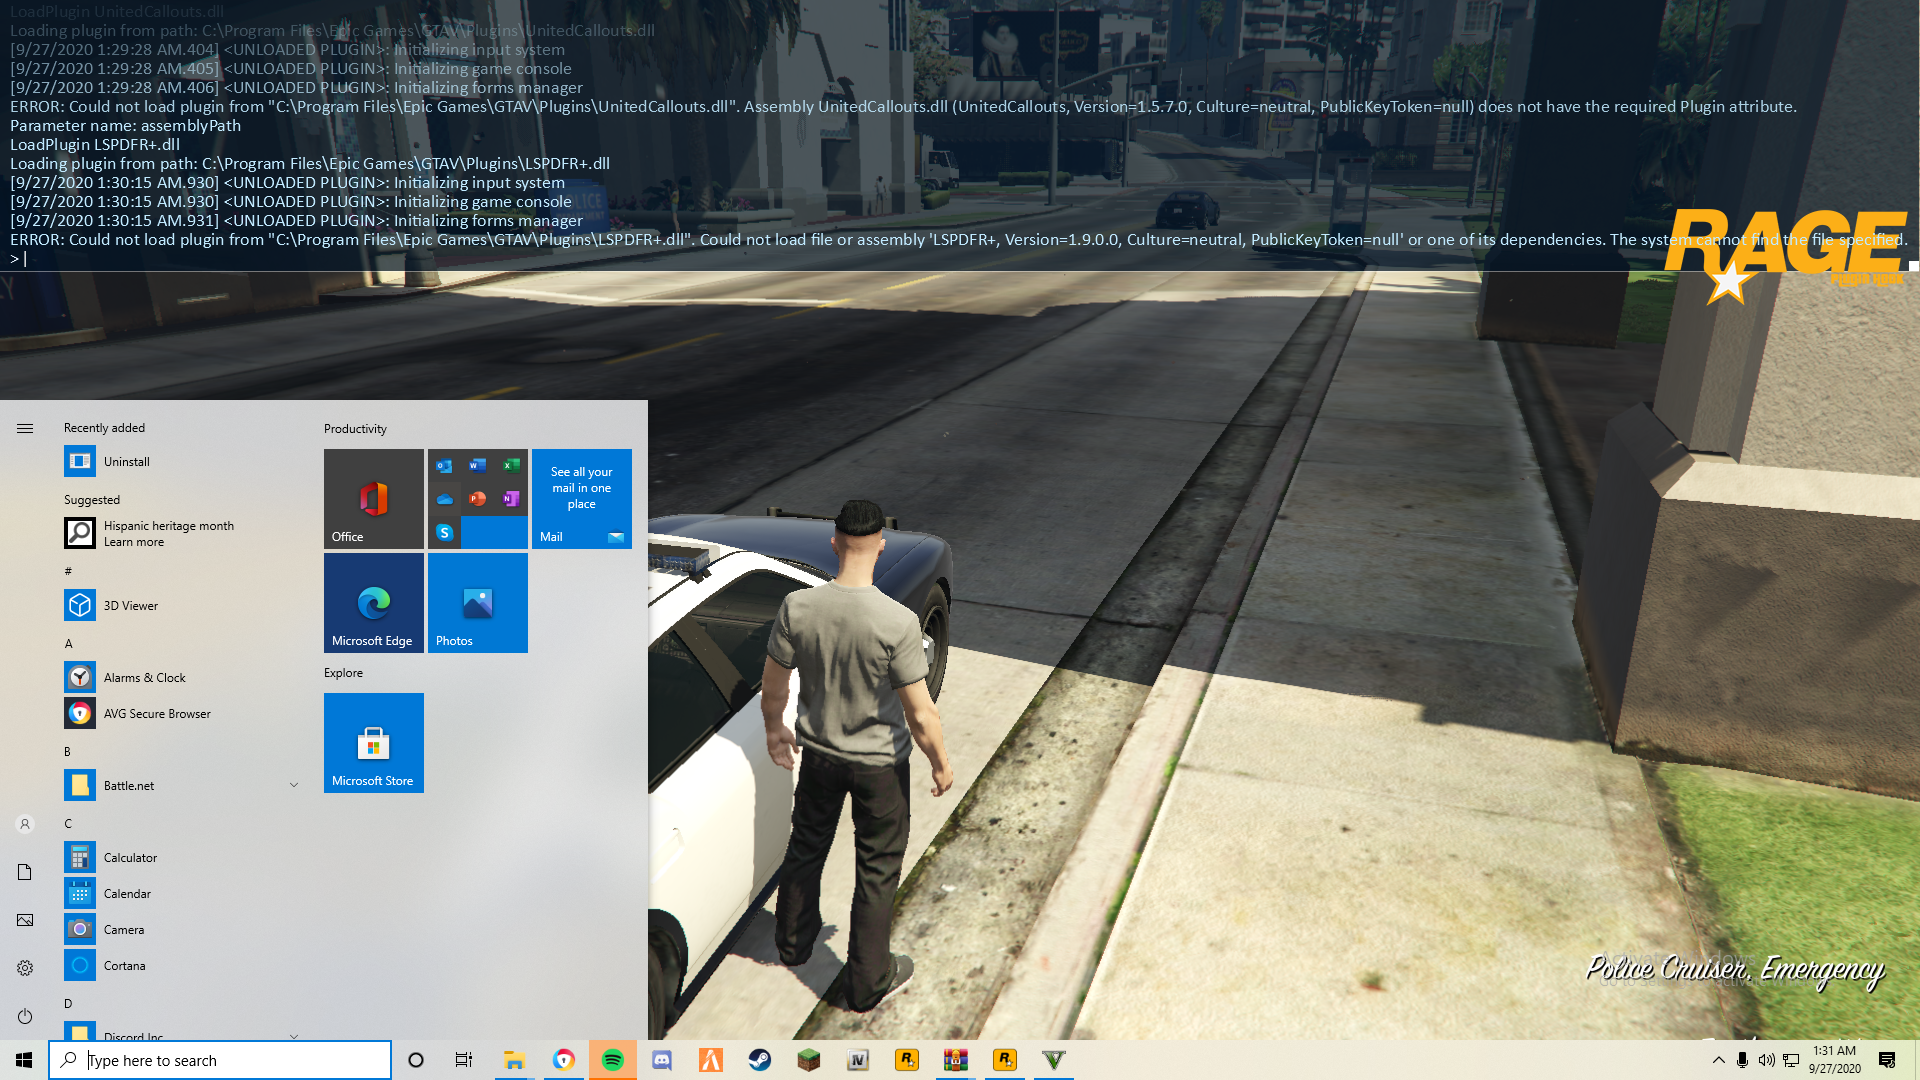The image size is (1920, 1080).
Task: Open the Microsoft Edge tile
Action: click(x=374, y=603)
